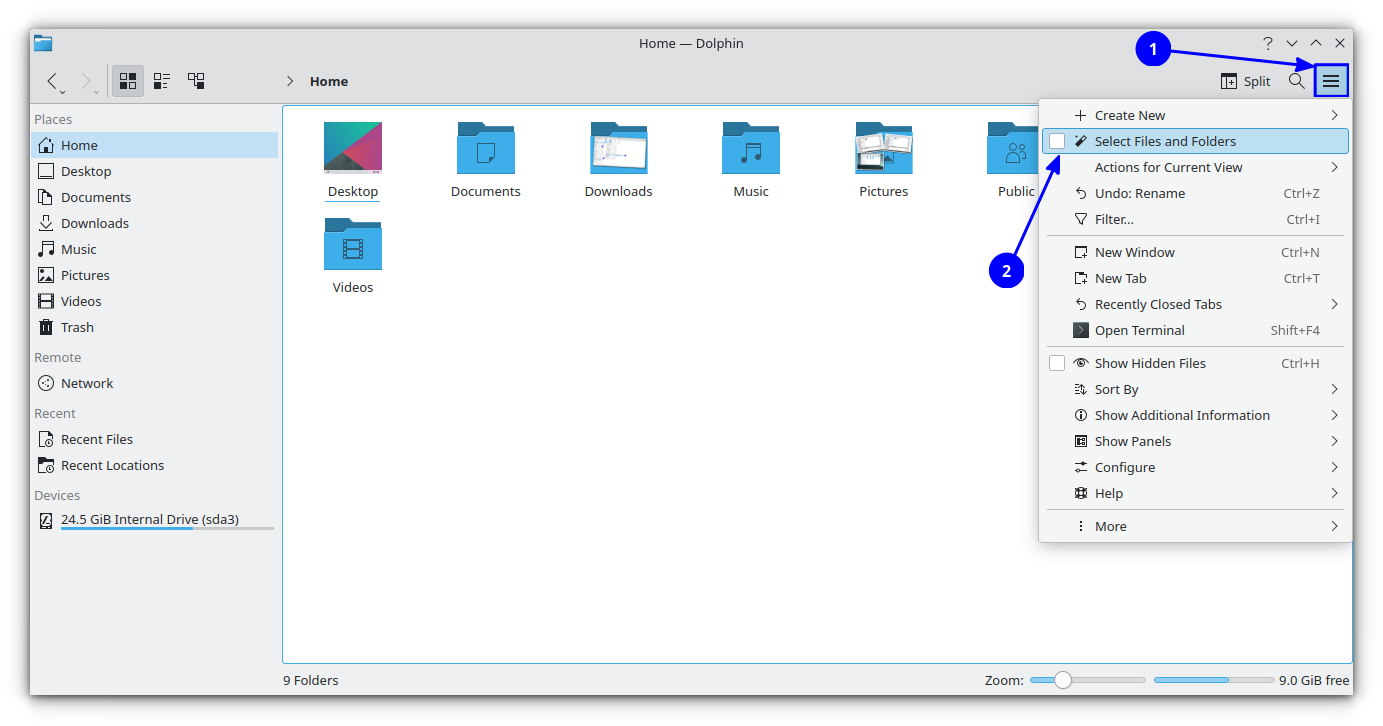Open the Videos folder thumbnail
The height and width of the screenshot is (726, 1383).
[x=352, y=243]
